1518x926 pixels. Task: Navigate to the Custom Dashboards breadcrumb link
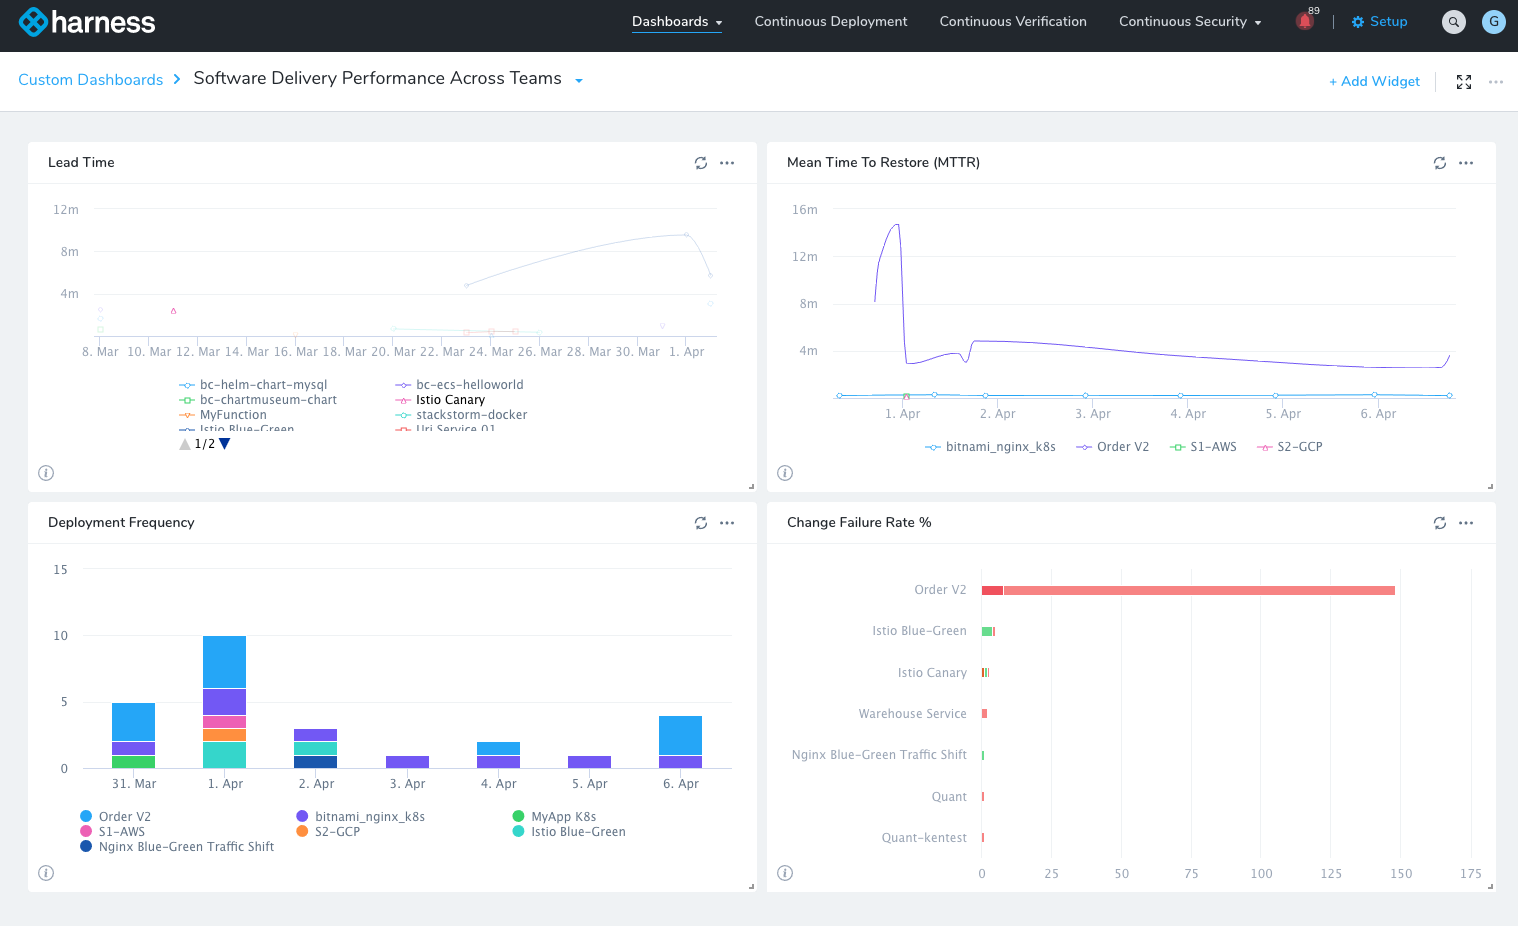click(x=90, y=80)
